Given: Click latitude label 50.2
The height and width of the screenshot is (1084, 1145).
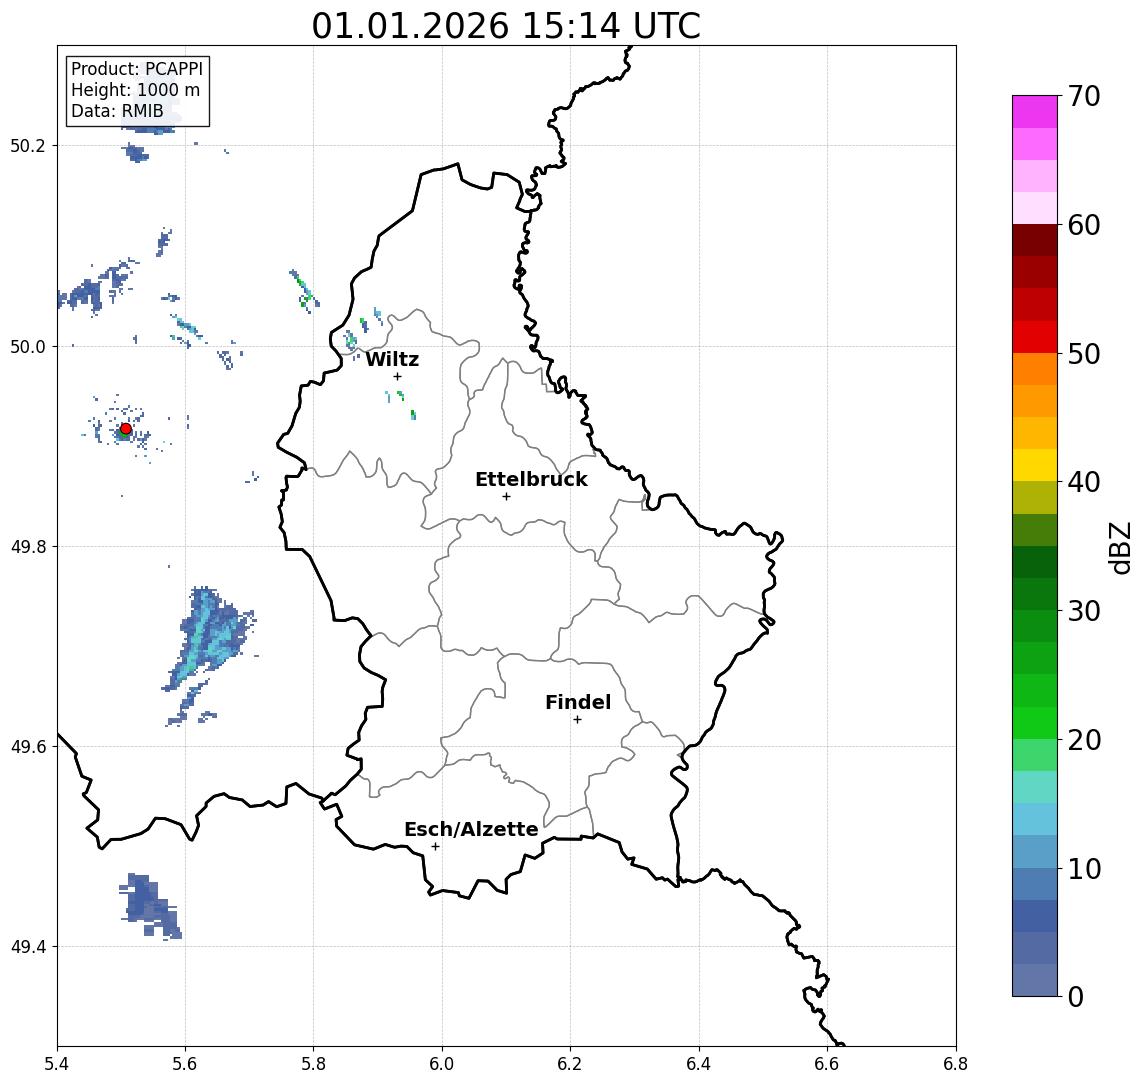Looking at the screenshot, I should [28, 145].
